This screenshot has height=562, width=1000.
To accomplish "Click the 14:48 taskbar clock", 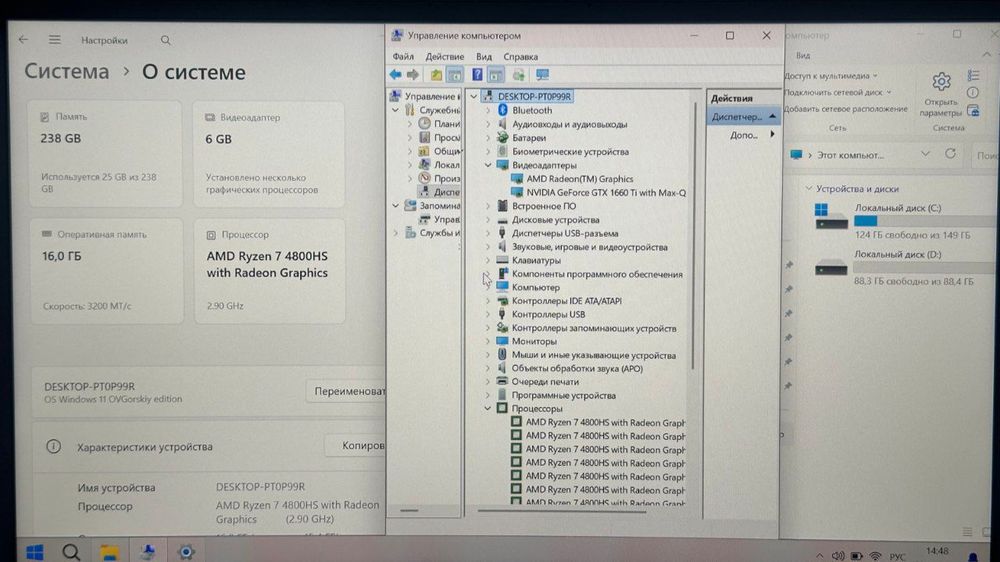I will pyautogui.click(x=937, y=551).
